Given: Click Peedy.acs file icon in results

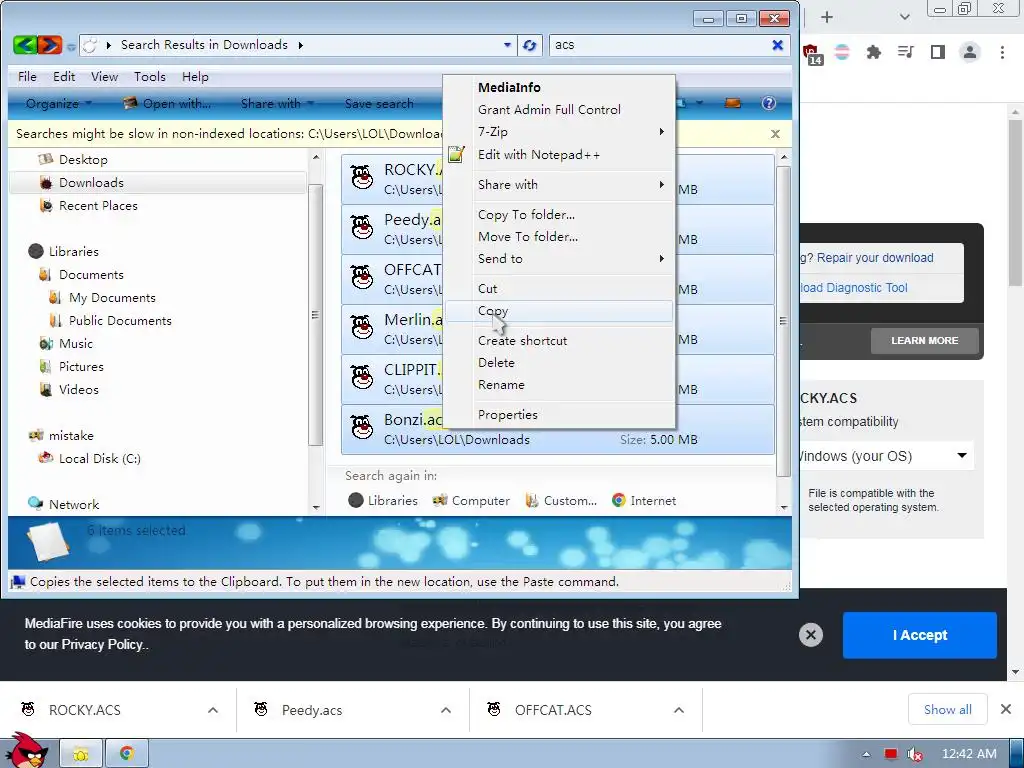Looking at the screenshot, I should click(x=362, y=227).
